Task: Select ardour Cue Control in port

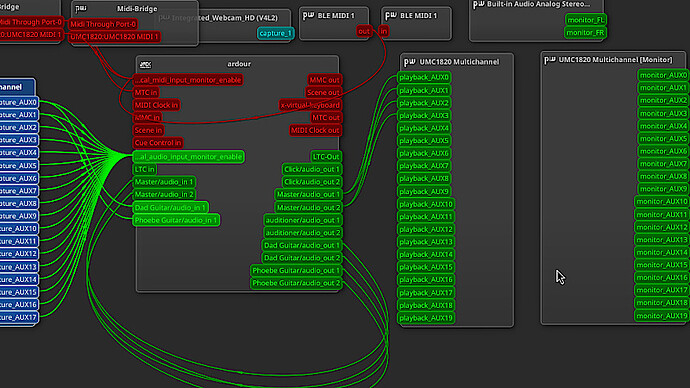Action: pos(158,143)
